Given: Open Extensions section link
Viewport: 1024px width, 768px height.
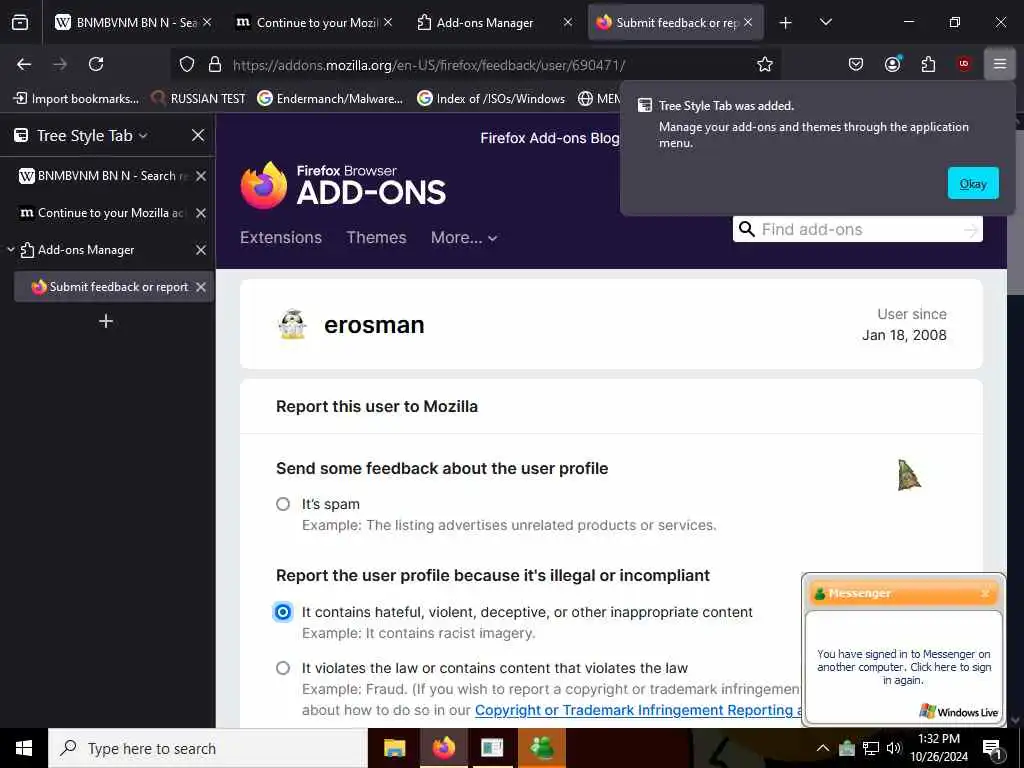Looking at the screenshot, I should point(281,238).
